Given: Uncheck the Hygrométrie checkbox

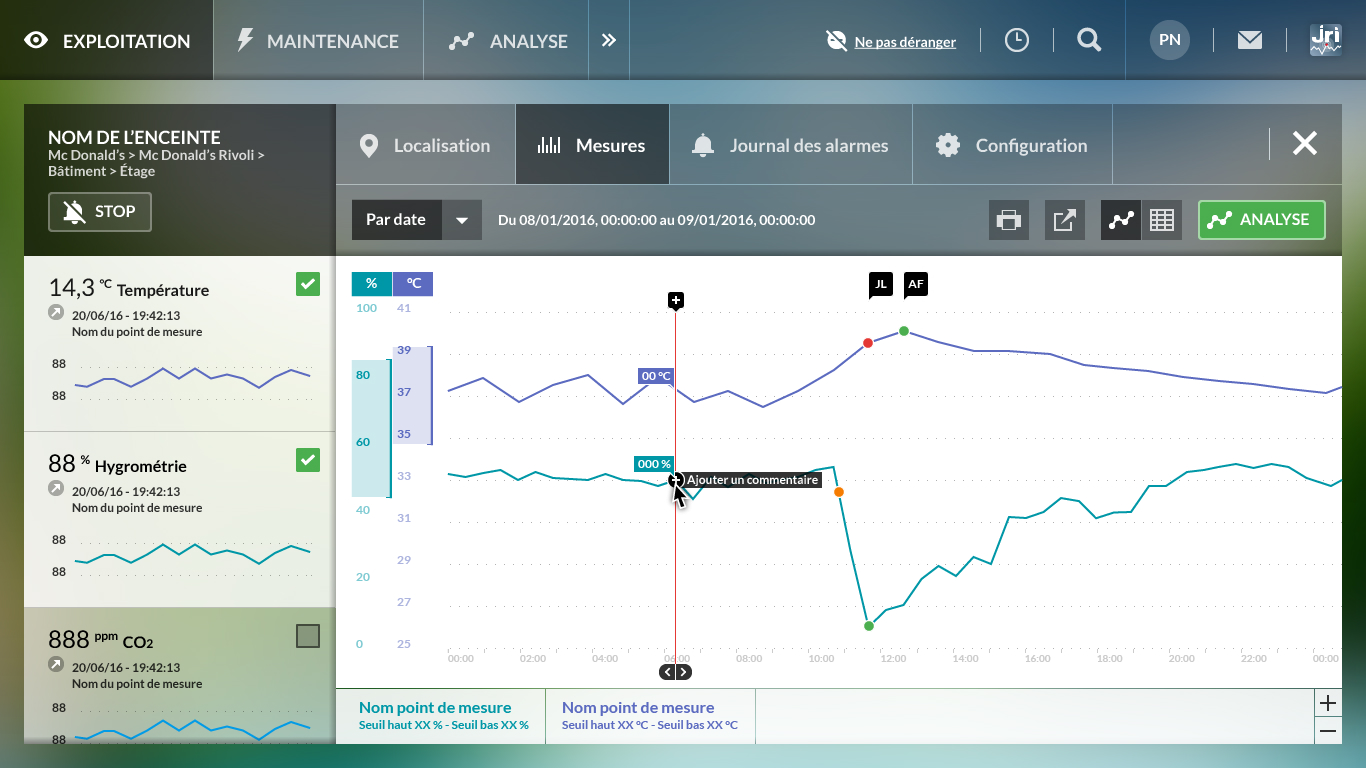Looking at the screenshot, I should coord(308,460).
